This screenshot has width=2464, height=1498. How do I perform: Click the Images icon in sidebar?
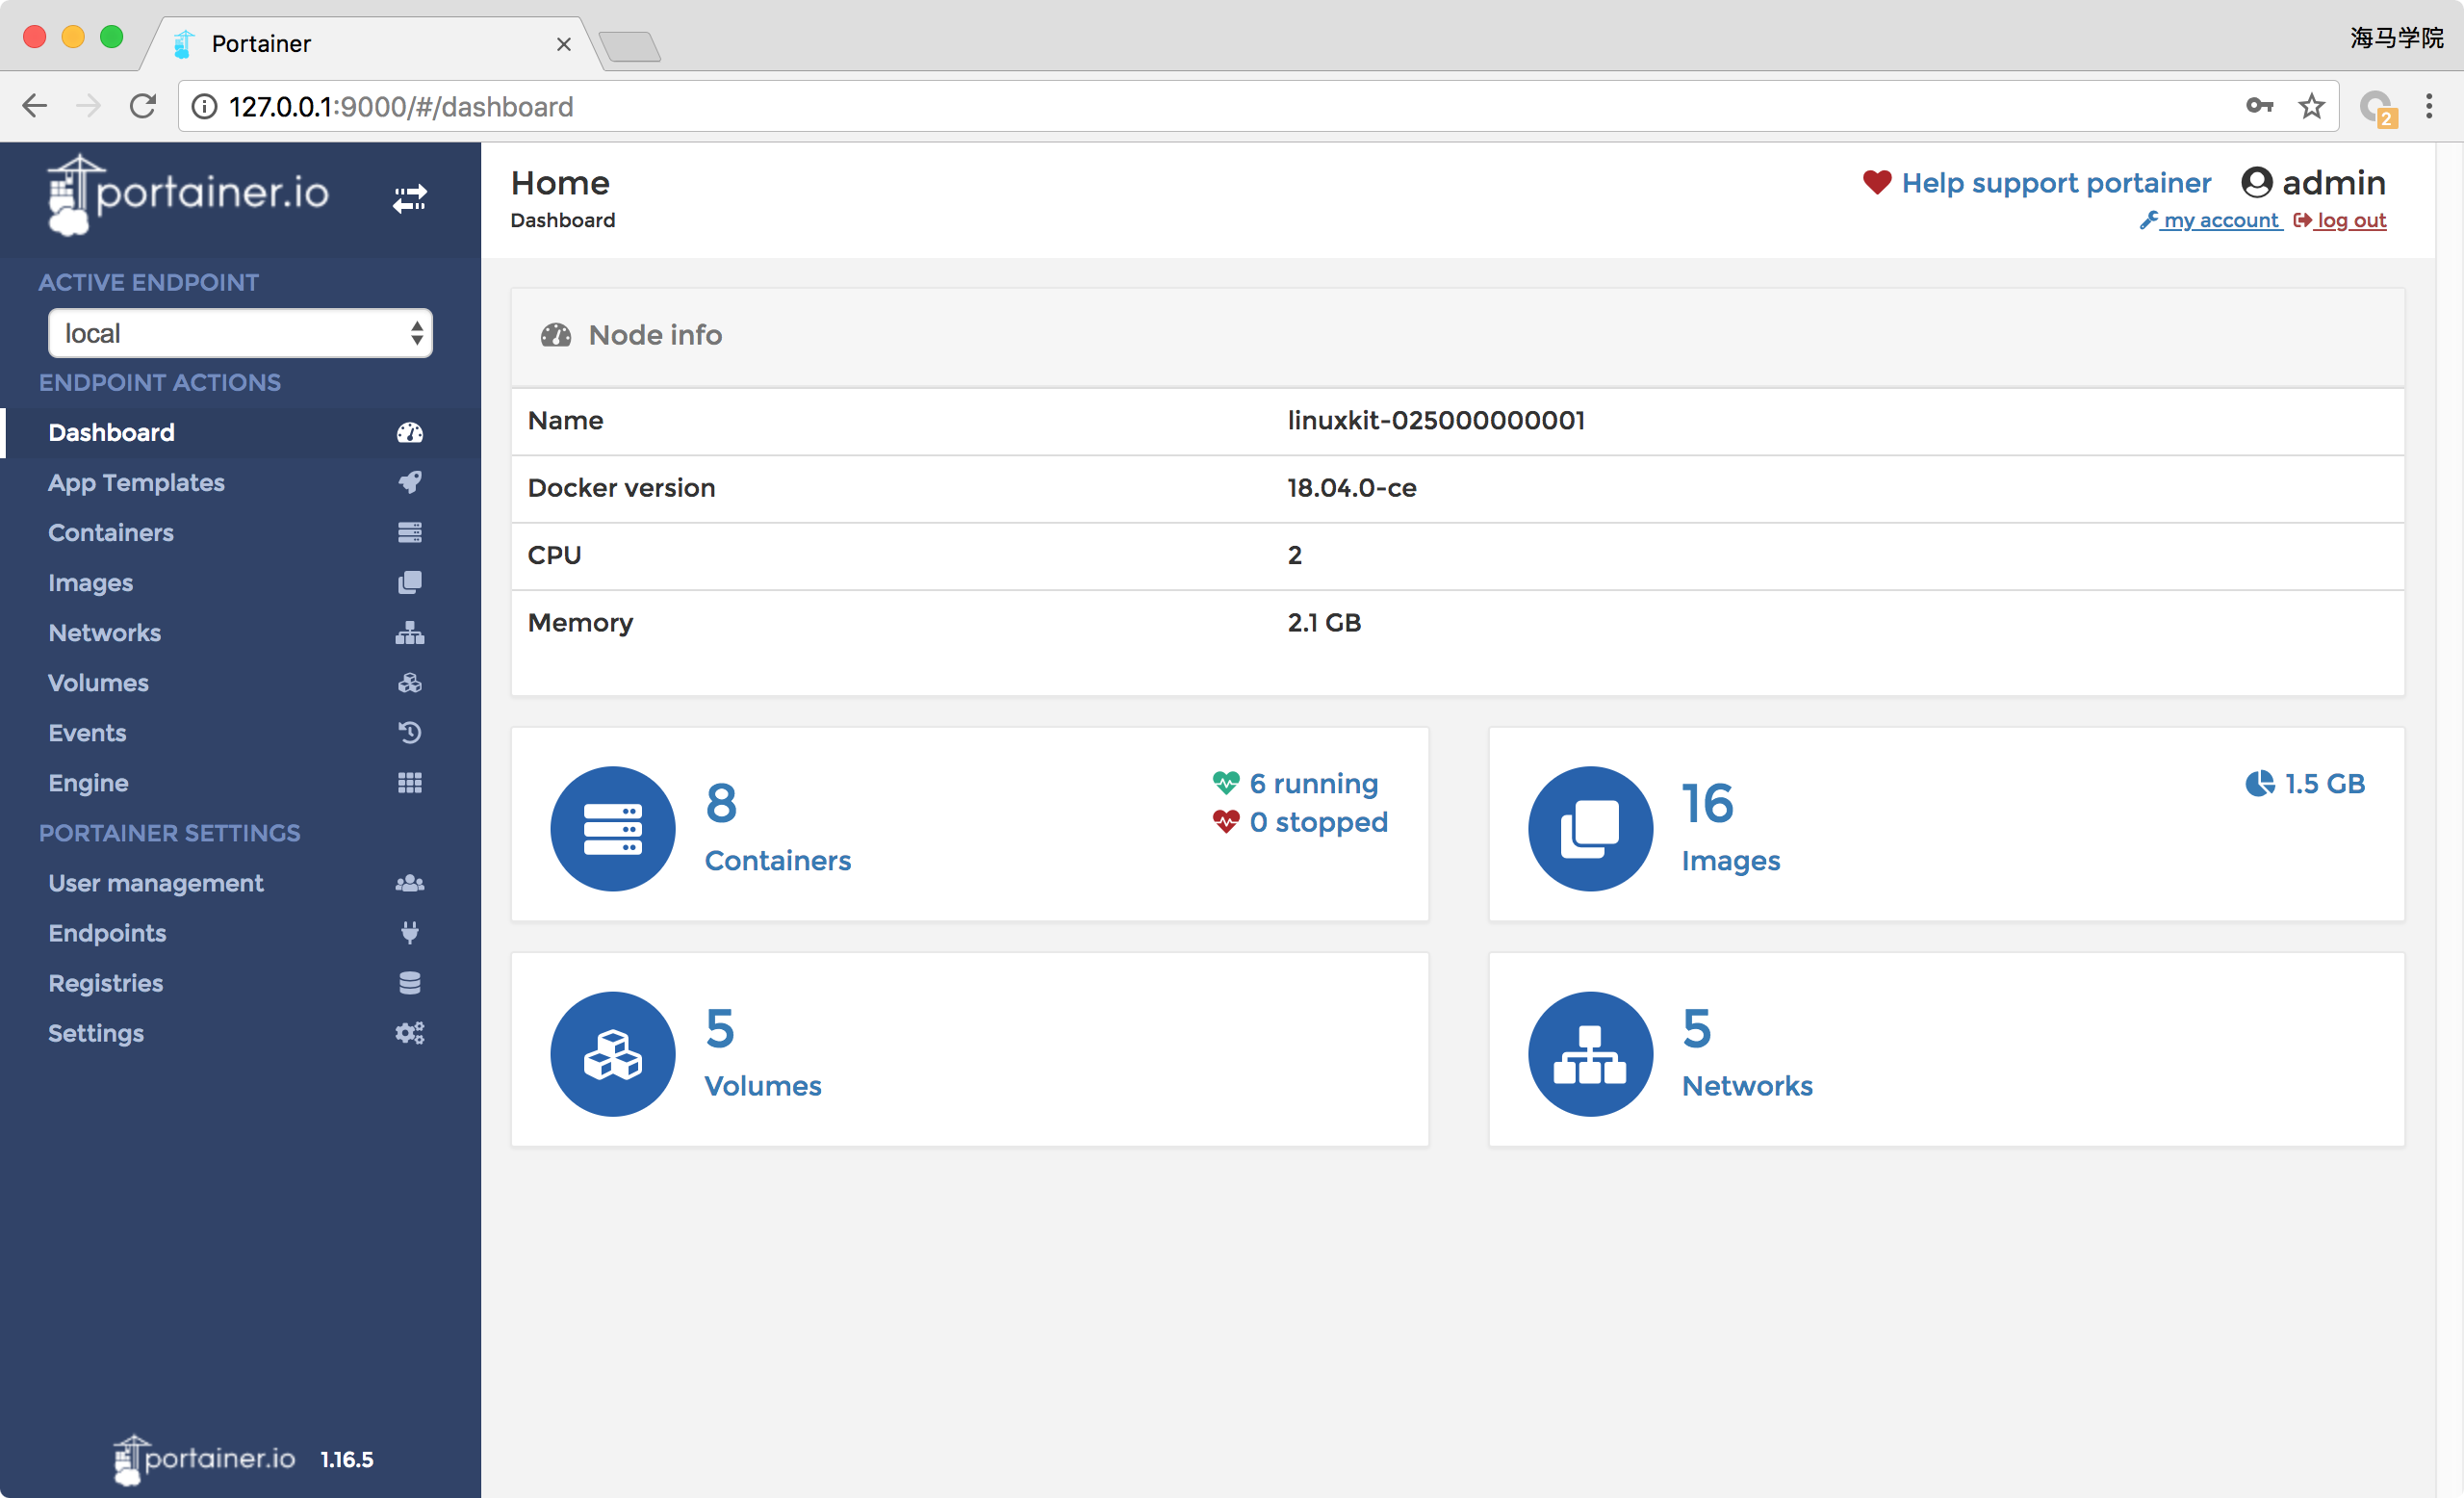[408, 581]
